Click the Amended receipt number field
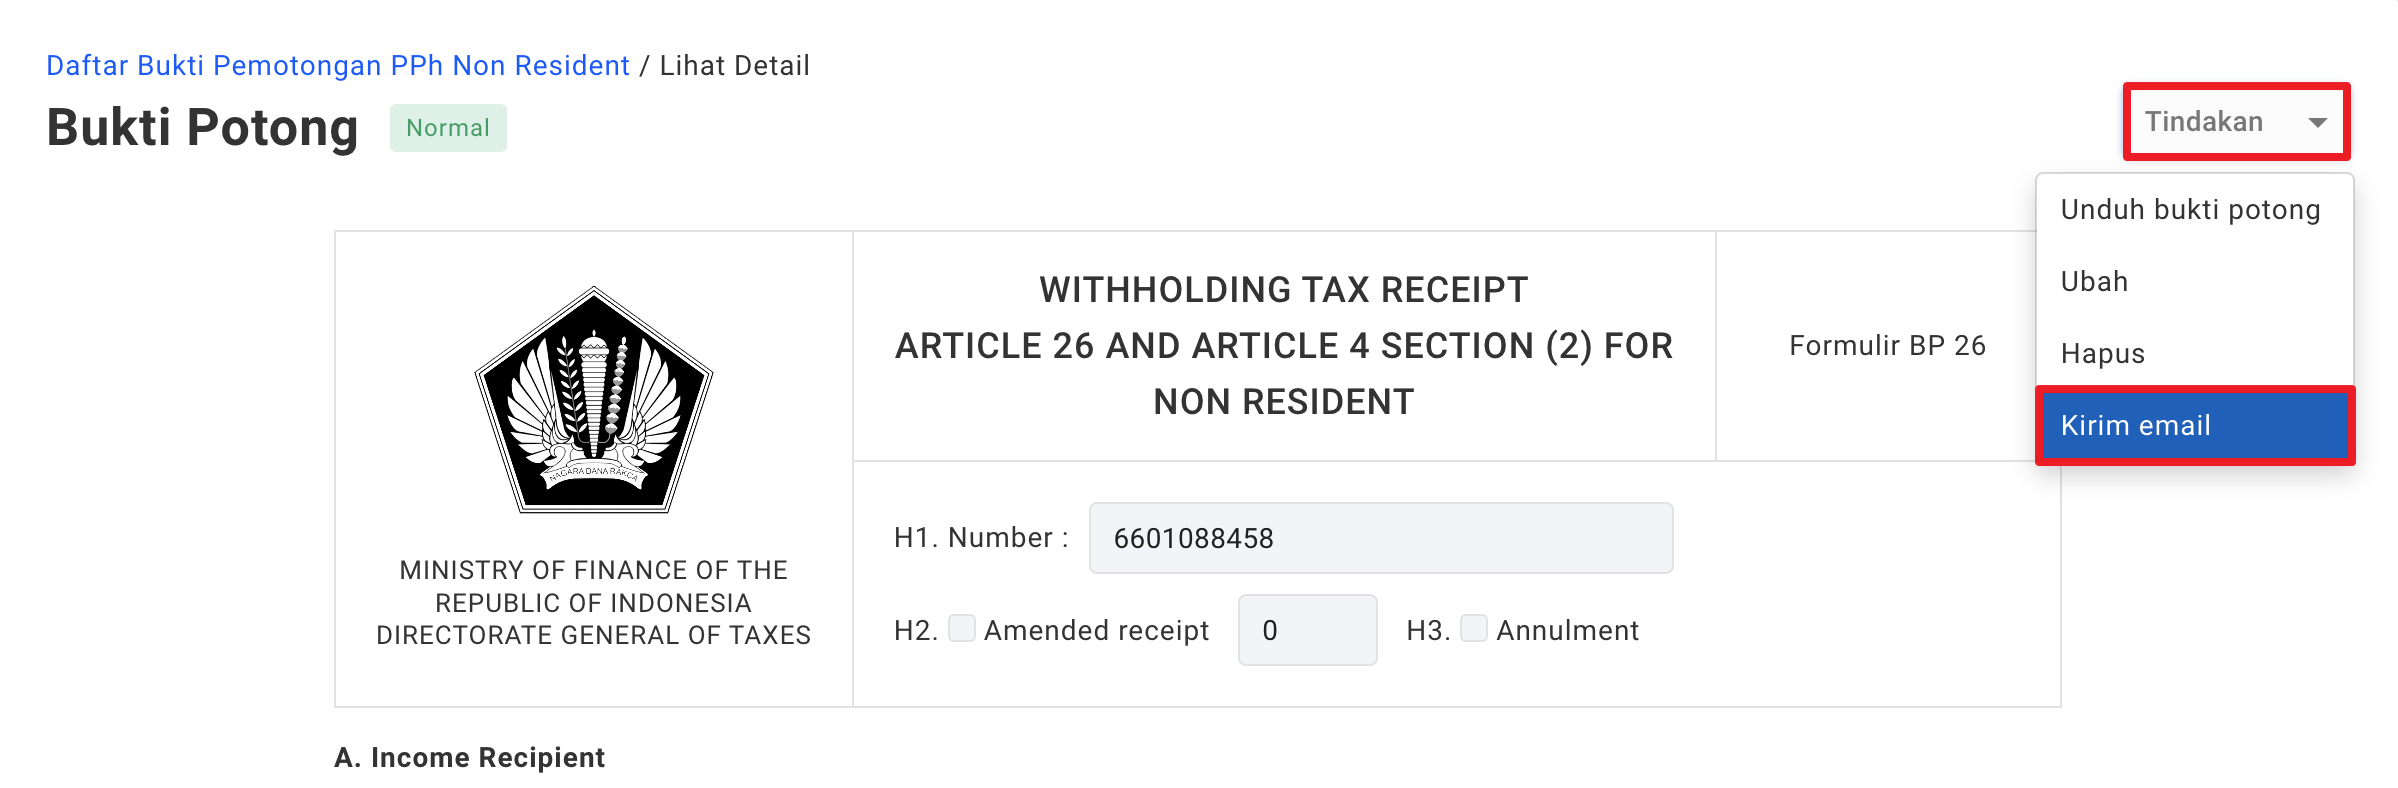Viewport: 2398px width, 788px height. click(x=1307, y=630)
